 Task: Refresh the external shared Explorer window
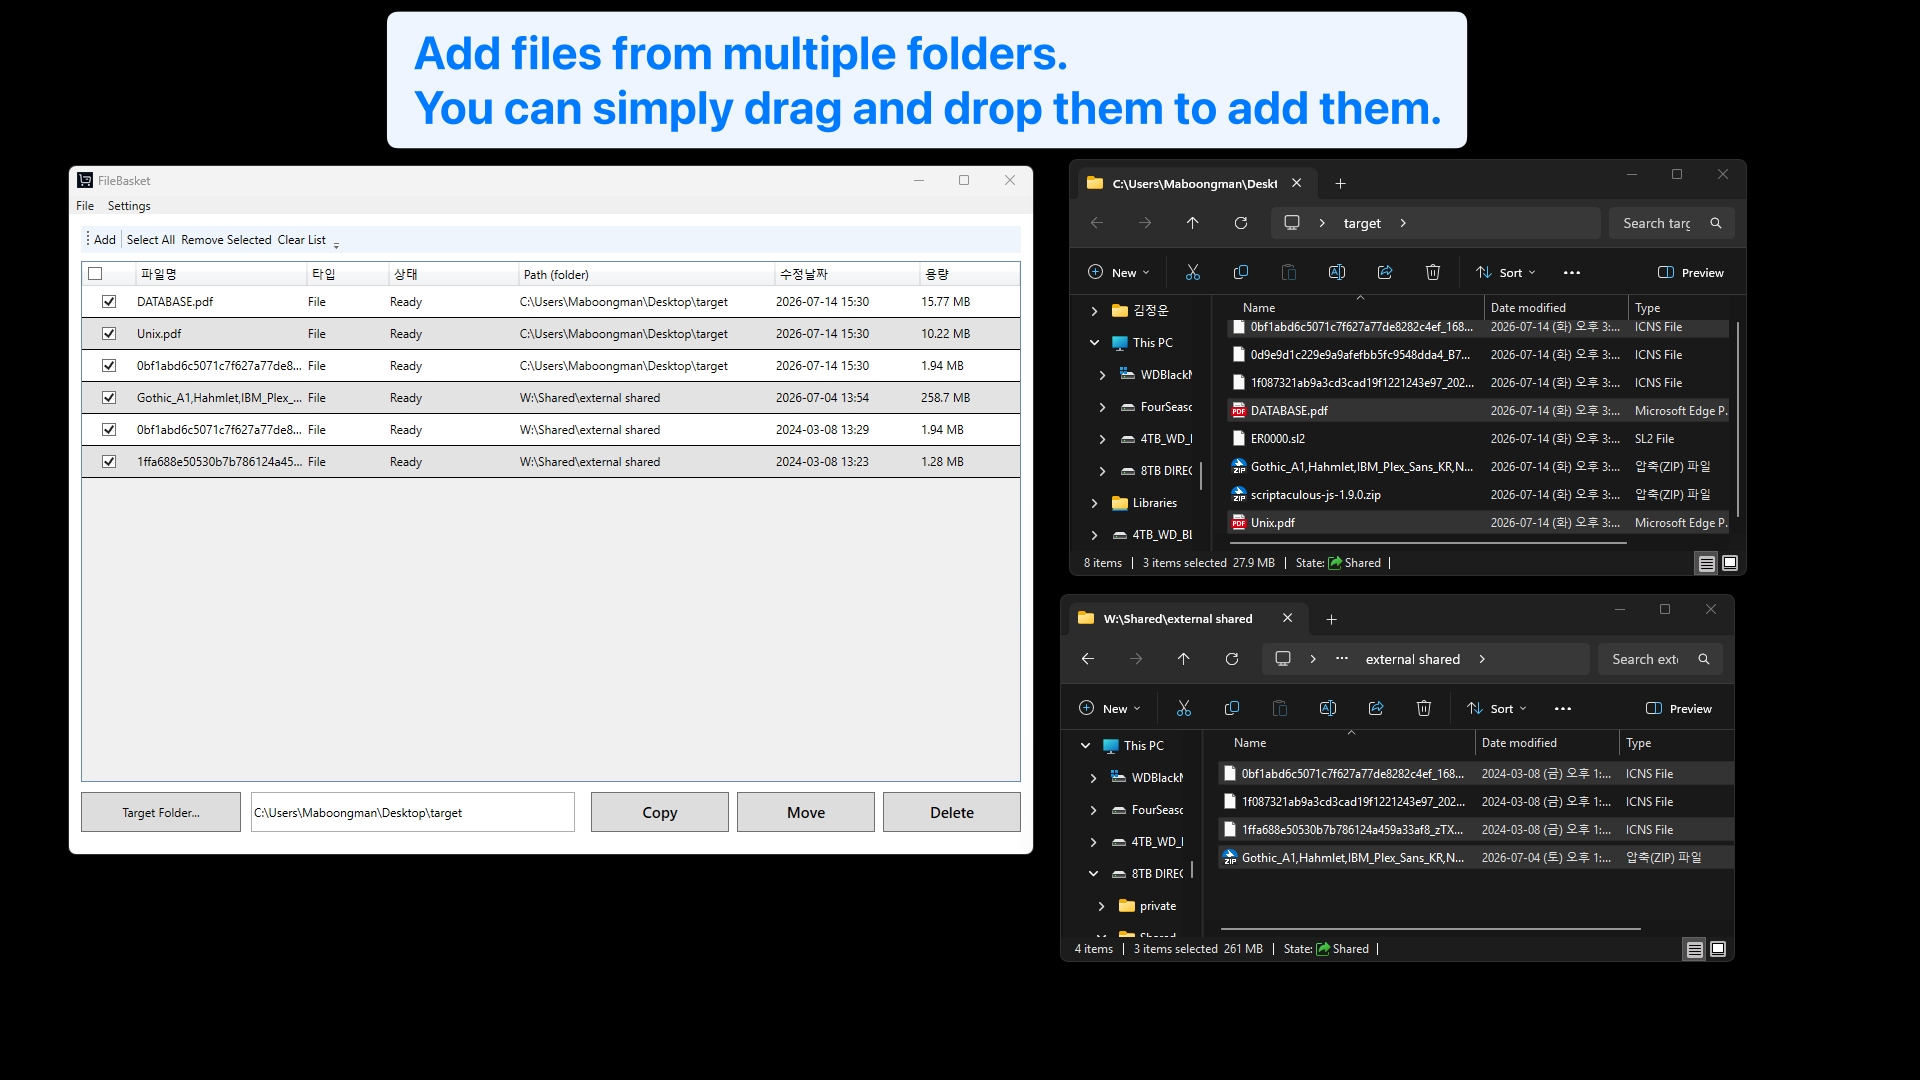pyautogui.click(x=1232, y=659)
